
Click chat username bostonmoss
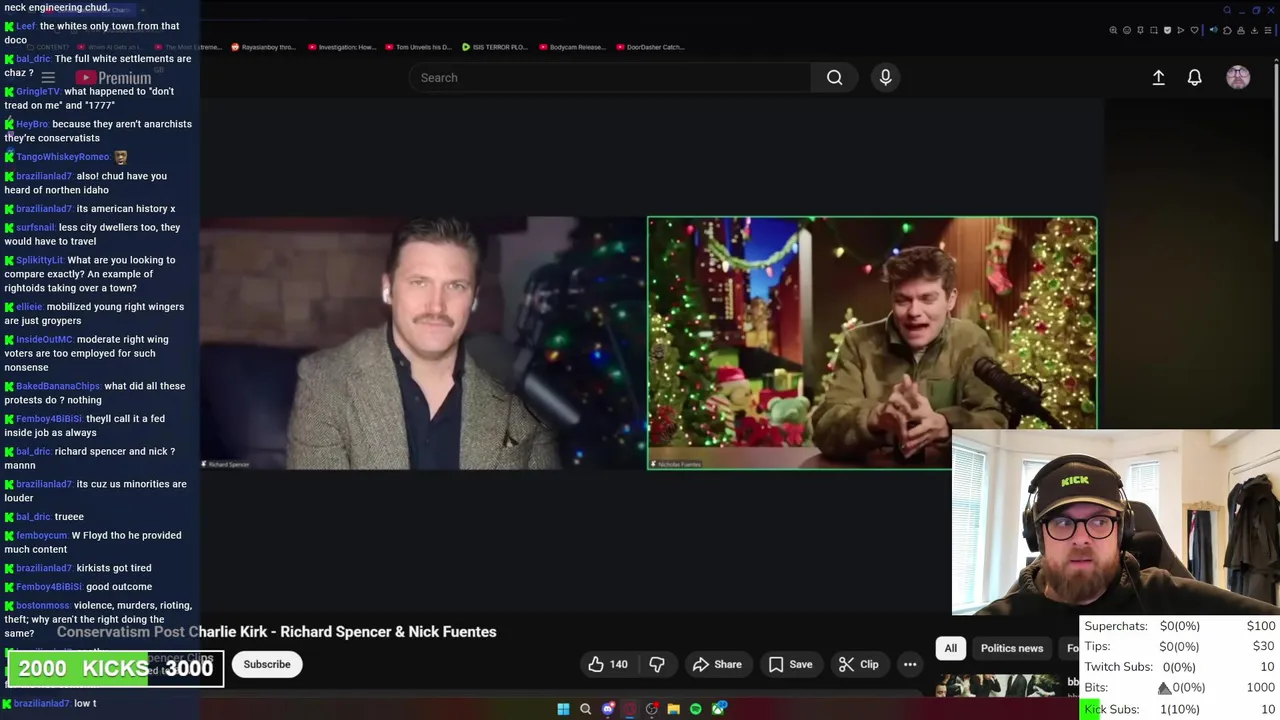tap(43, 605)
